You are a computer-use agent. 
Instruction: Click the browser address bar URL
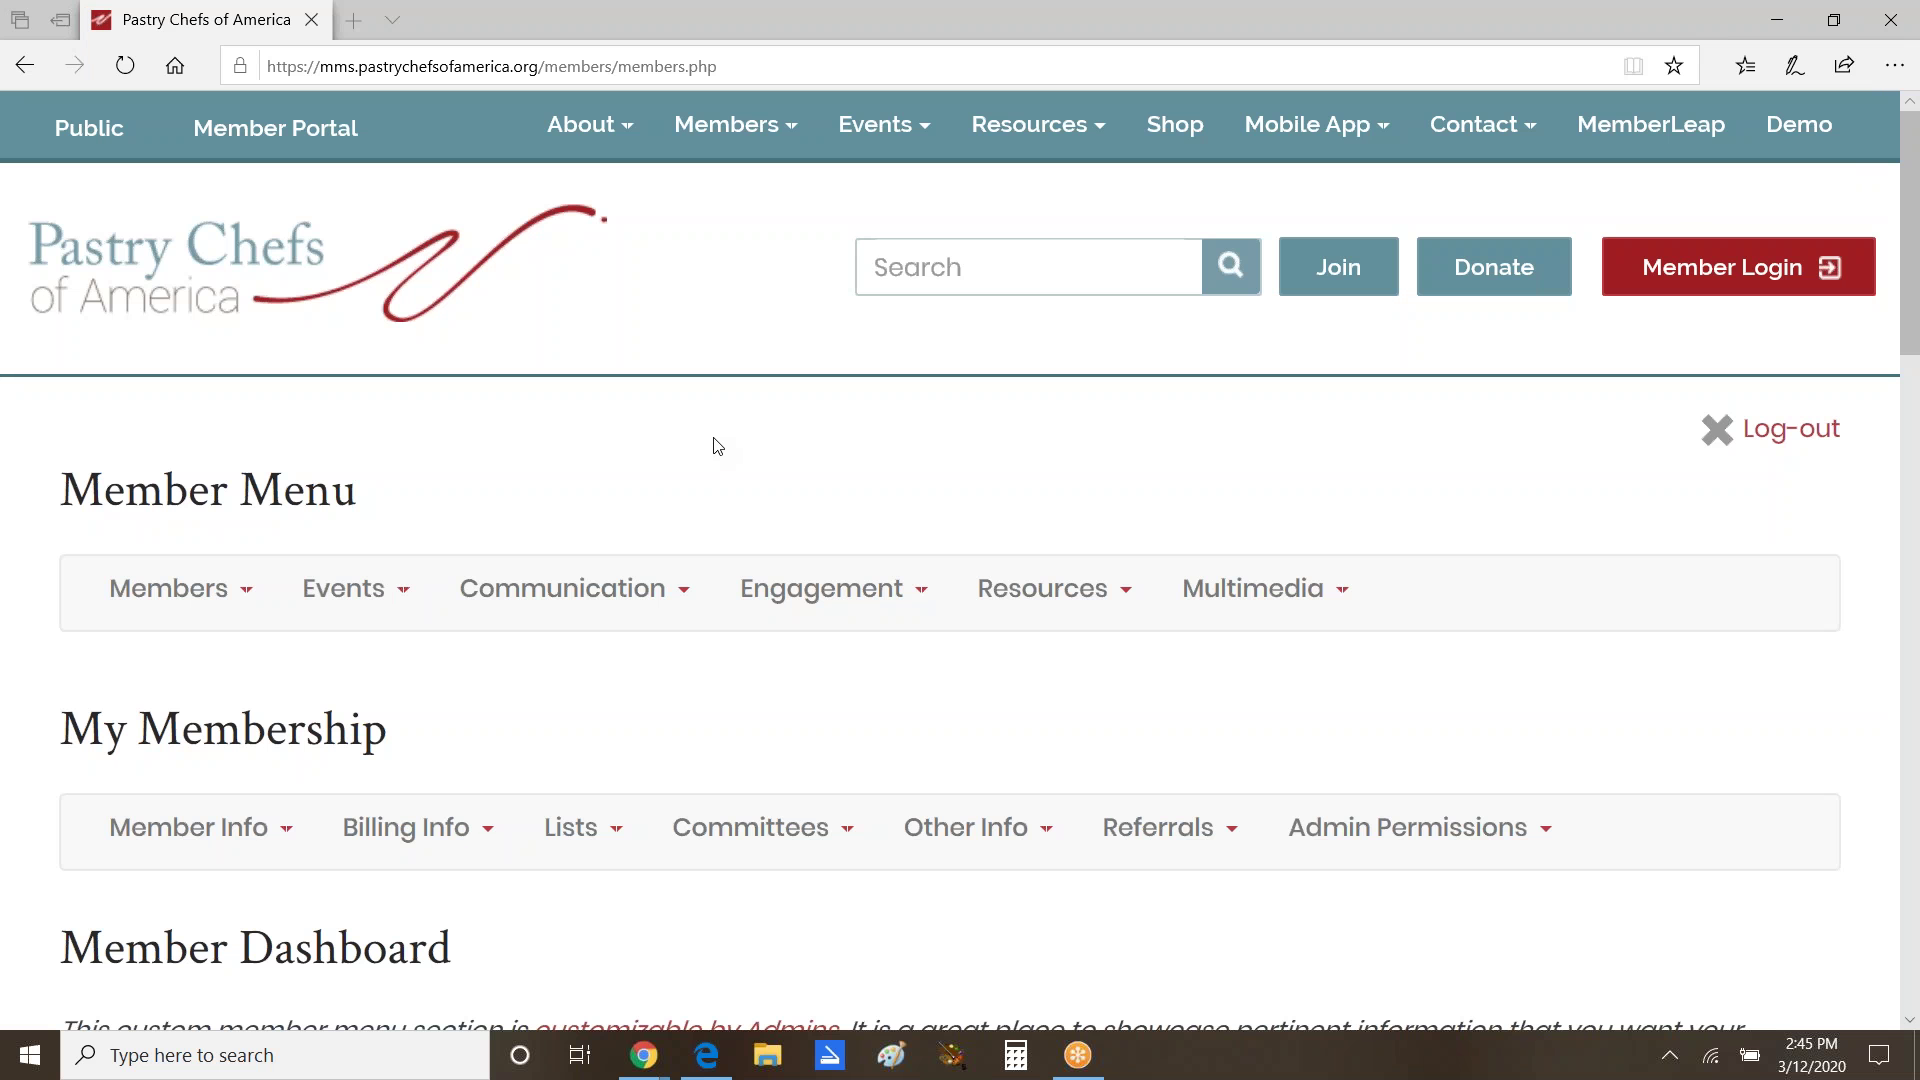[491, 67]
